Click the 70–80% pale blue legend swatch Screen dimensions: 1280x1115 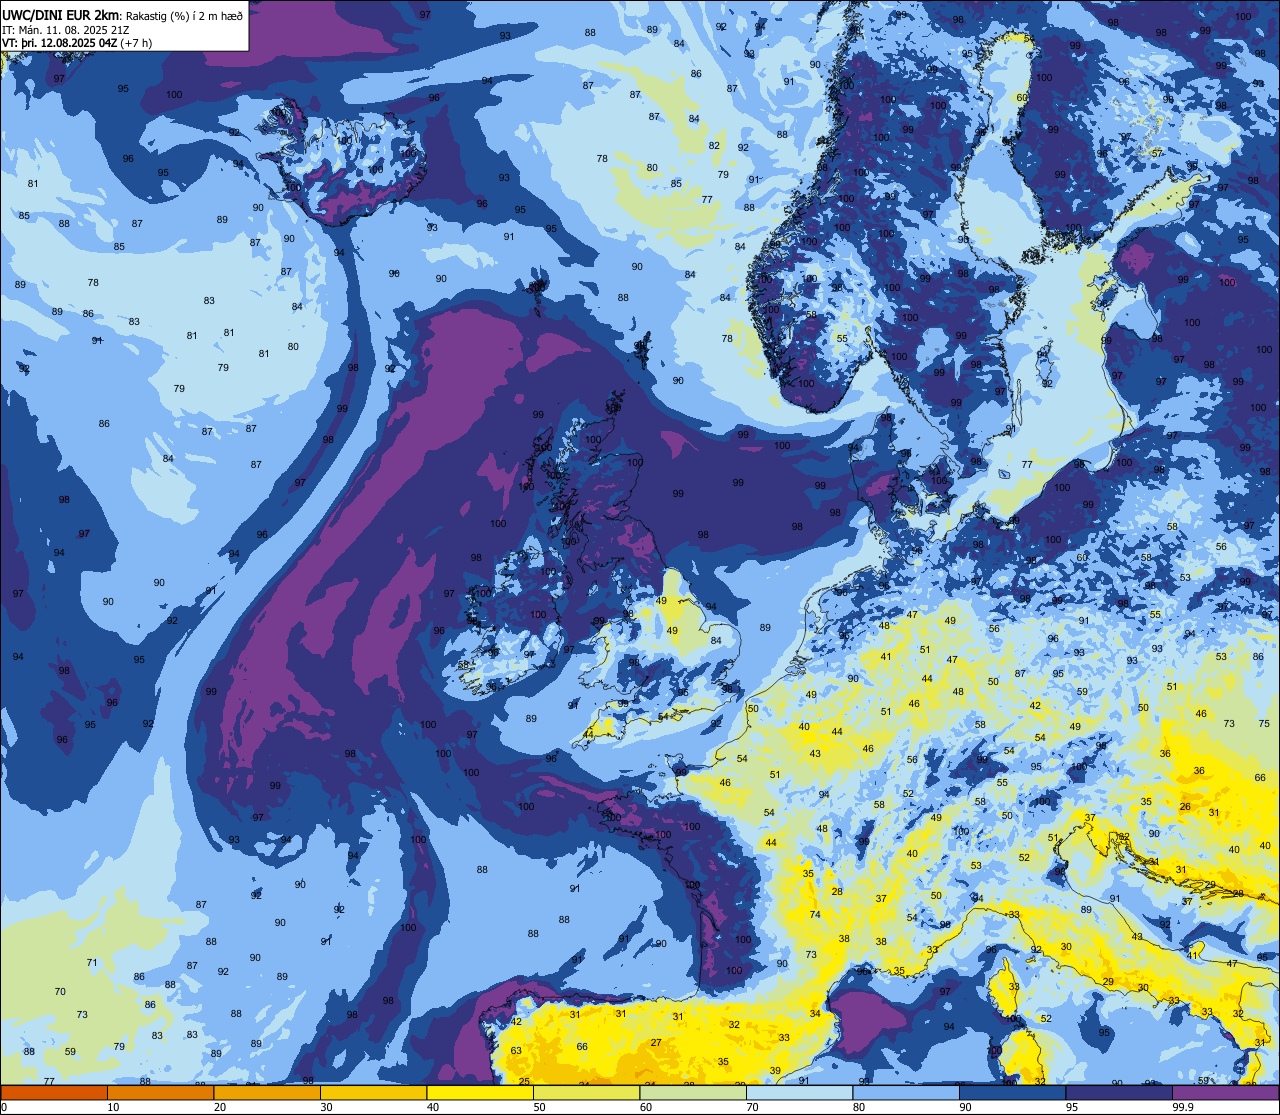pos(799,1093)
